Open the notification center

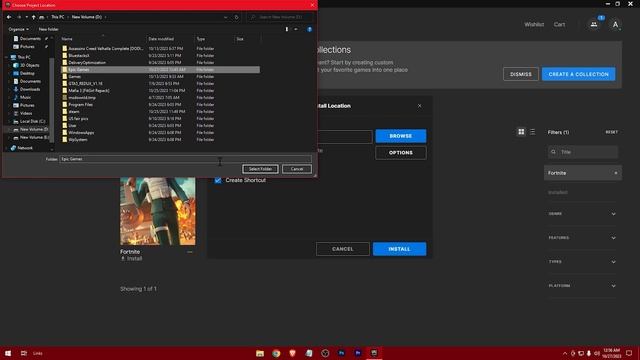pos(629,353)
